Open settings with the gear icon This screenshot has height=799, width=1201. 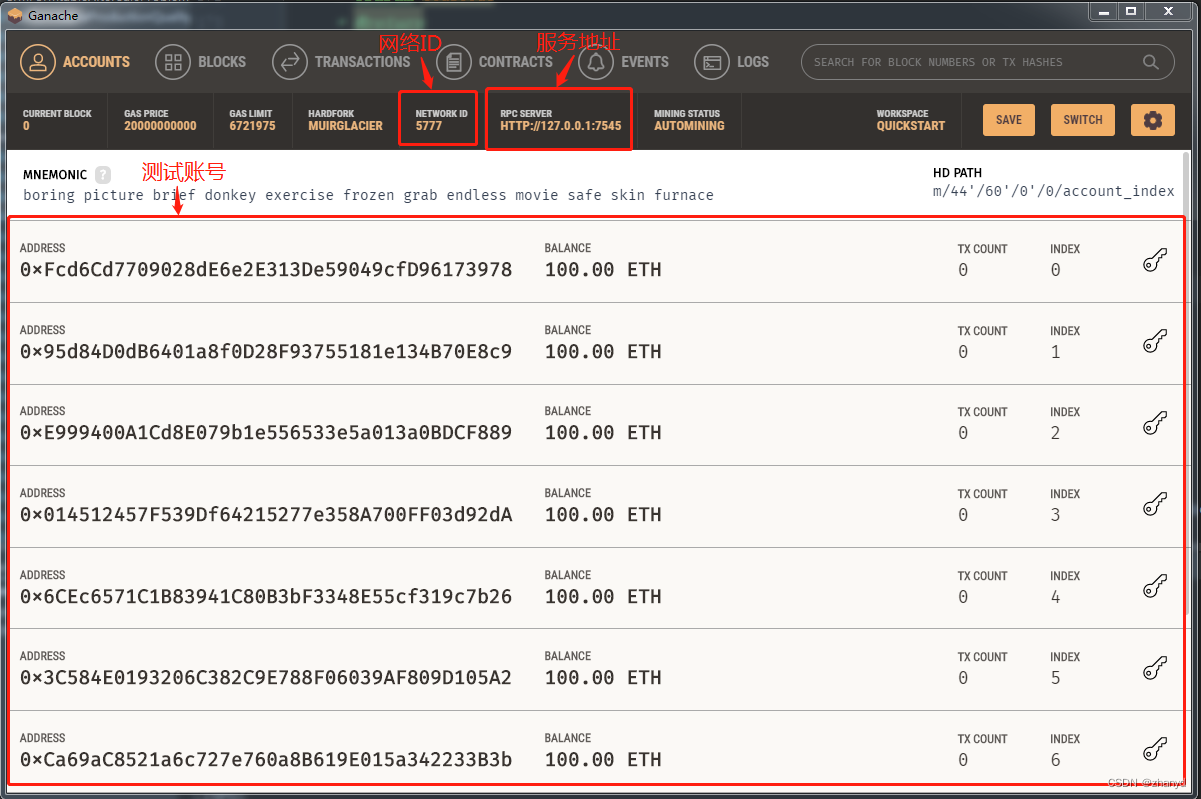click(x=1153, y=120)
